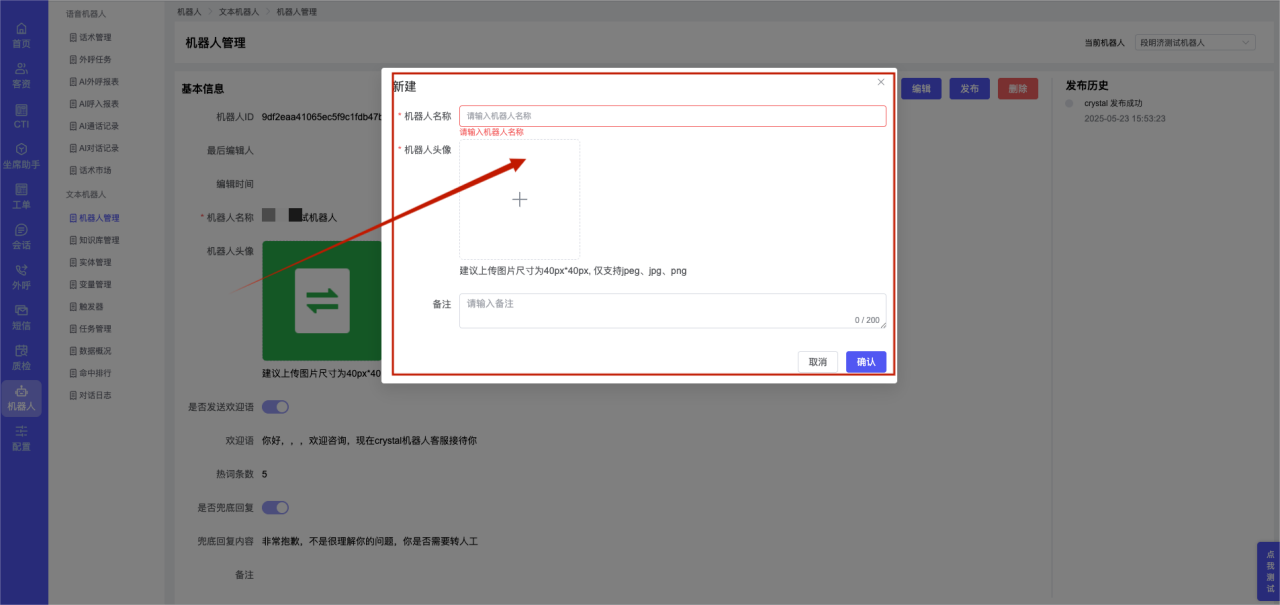Toggle the 是否发送欢迎语 switch
Screen dimensions: 1280x605
(275, 407)
